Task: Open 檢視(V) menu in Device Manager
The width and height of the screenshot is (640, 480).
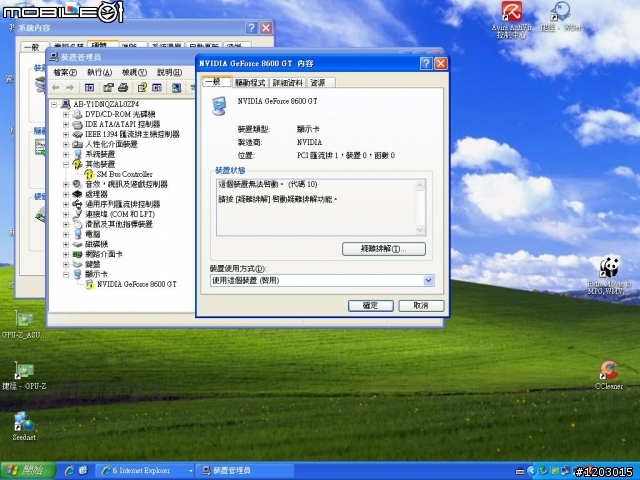Action: 134,73
